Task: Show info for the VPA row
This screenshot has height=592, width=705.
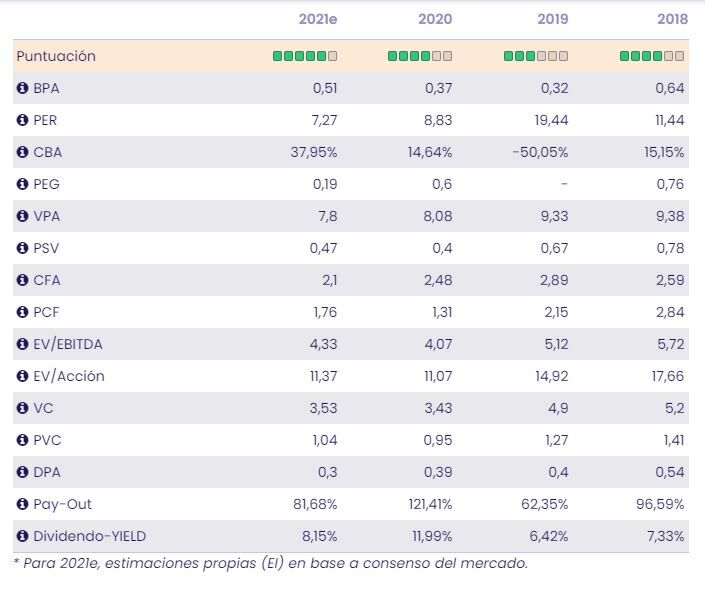Action: [x=23, y=216]
